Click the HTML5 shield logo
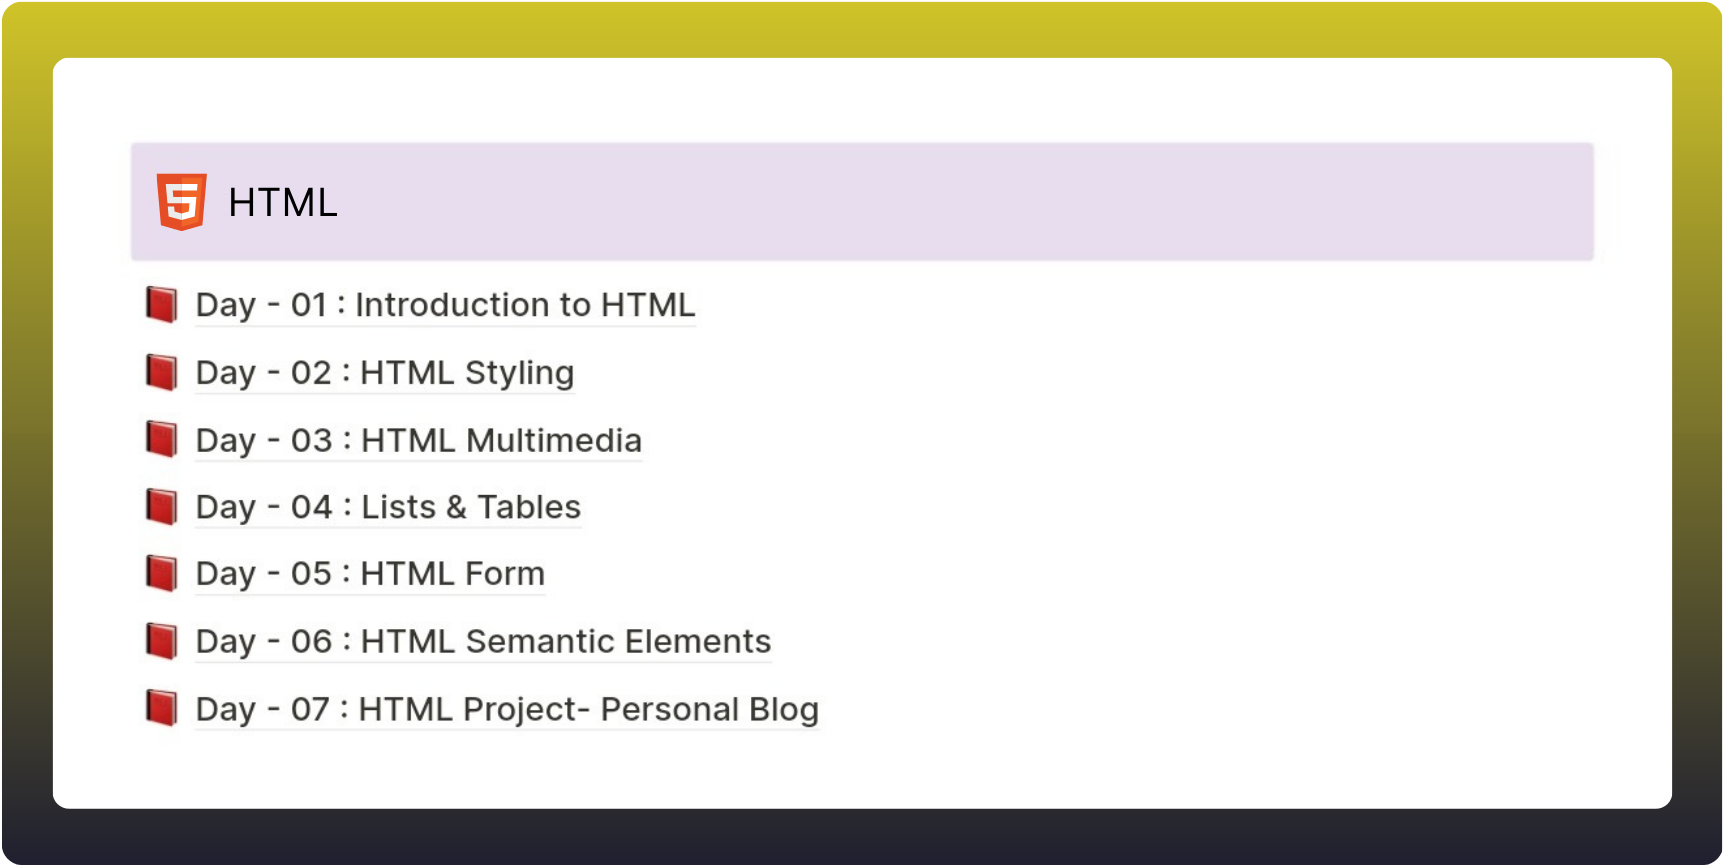This screenshot has width=1725, height=866. [181, 202]
